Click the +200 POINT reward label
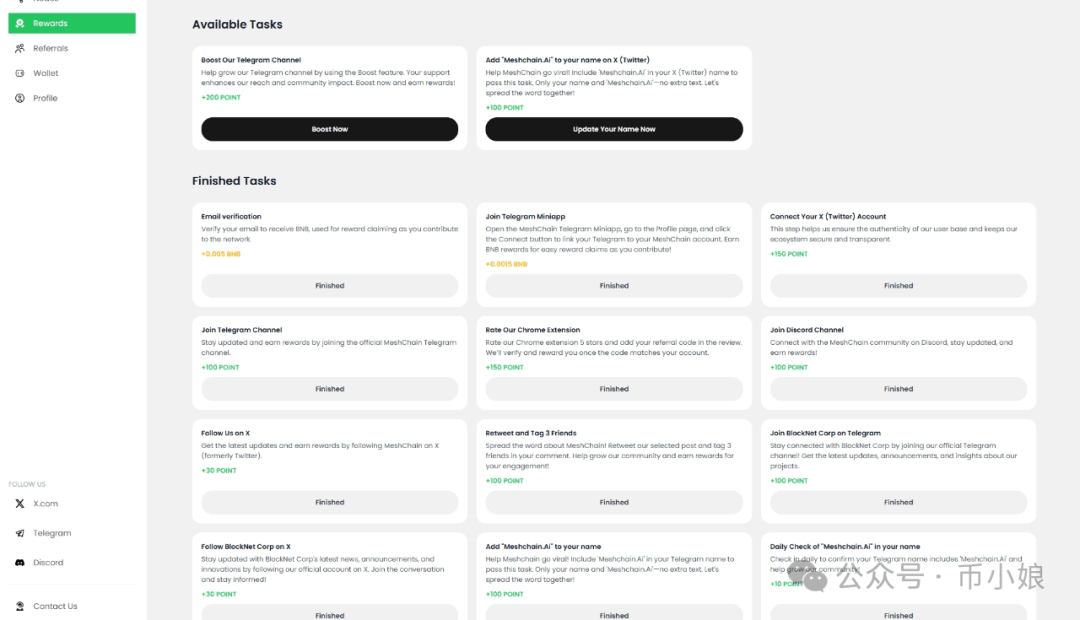Image resolution: width=1080 pixels, height=620 pixels. pos(220,97)
